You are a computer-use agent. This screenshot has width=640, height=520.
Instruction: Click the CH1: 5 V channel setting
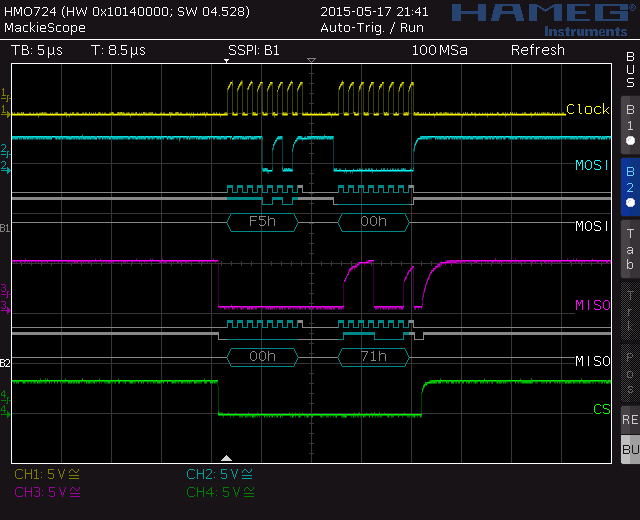click(x=47, y=474)
